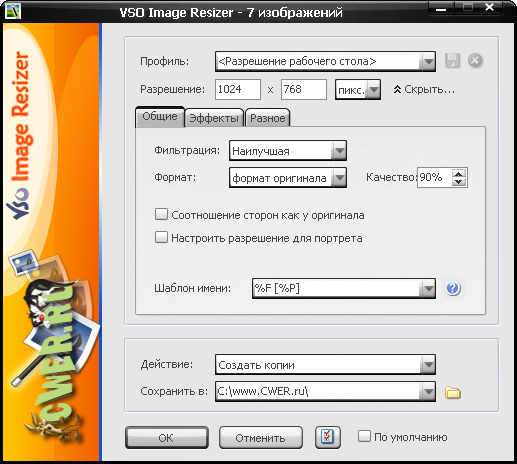
Task: Click the OK button
Action: pyautogui.click(x=167, y=438)
